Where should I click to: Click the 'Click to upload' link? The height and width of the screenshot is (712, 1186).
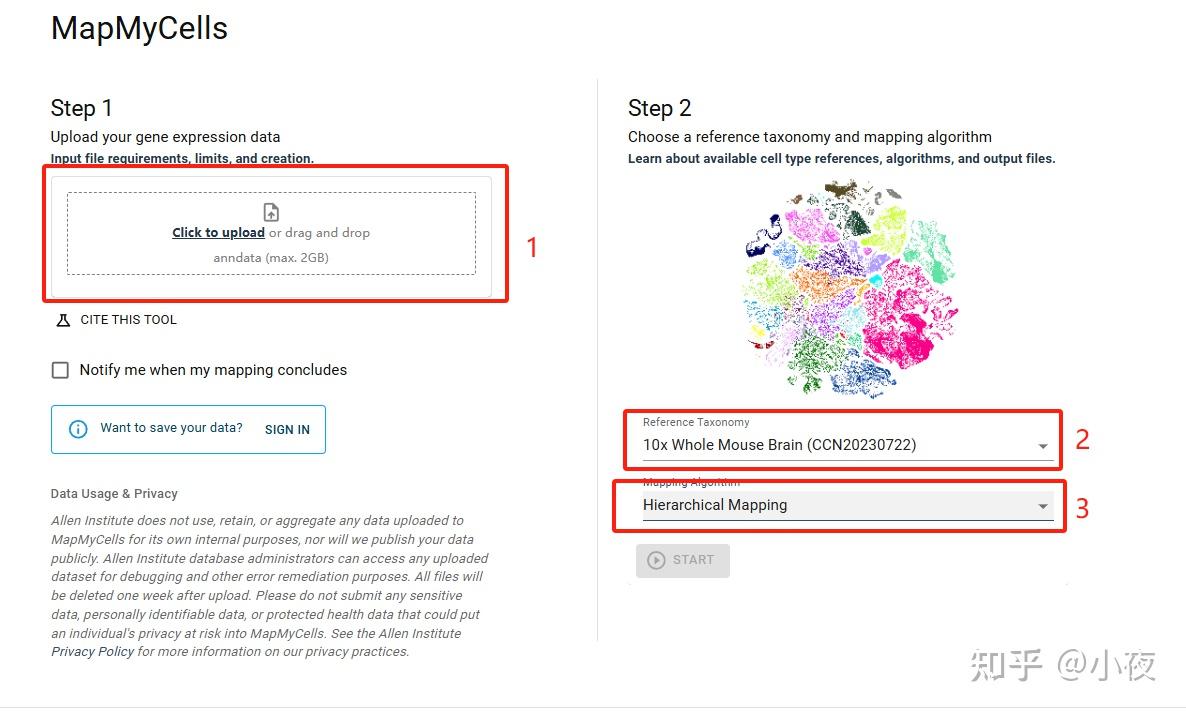tap(218, 232)
